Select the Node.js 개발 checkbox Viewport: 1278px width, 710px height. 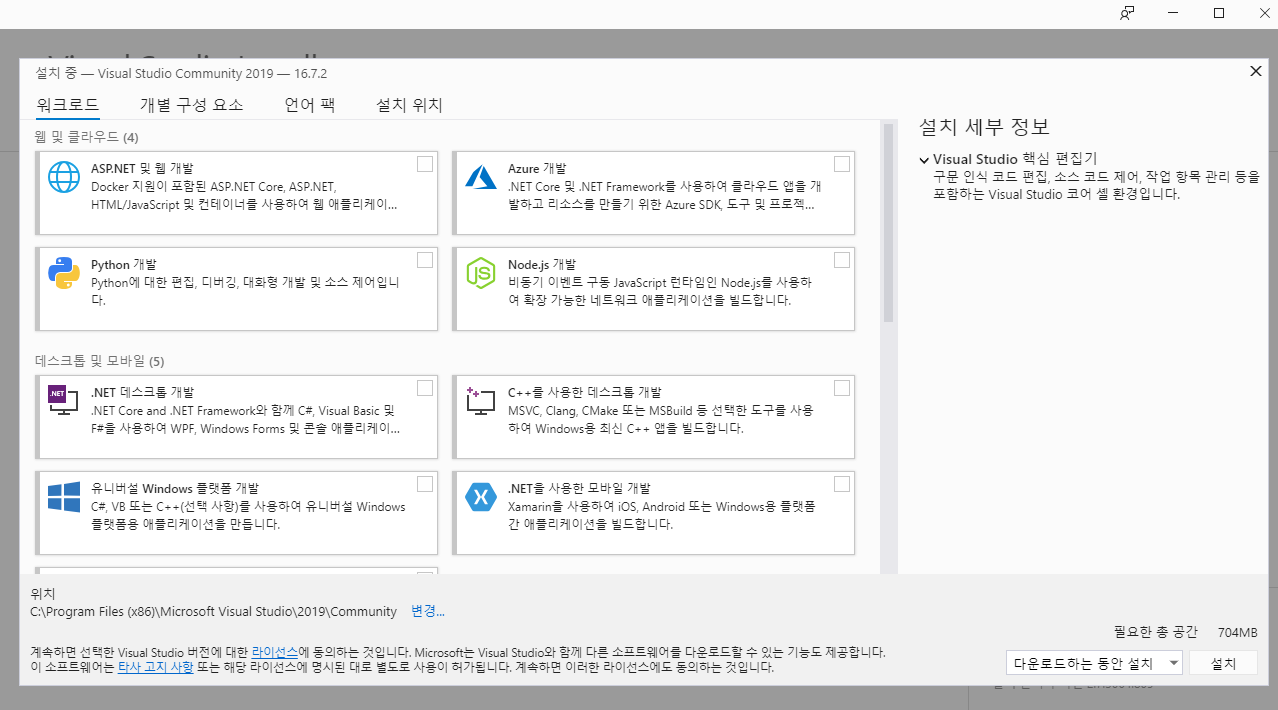point(842,260)
